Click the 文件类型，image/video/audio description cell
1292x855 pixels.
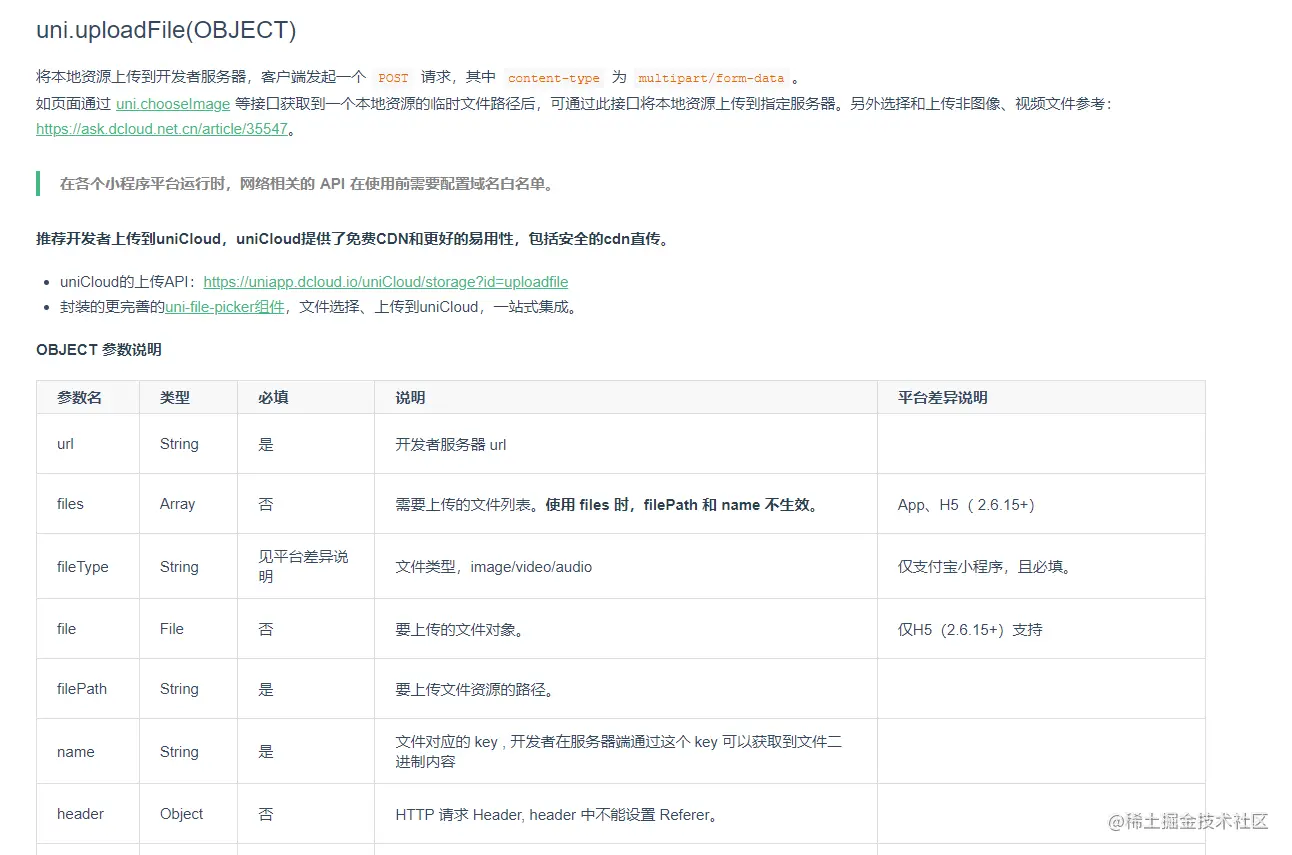tap(626, 567)
